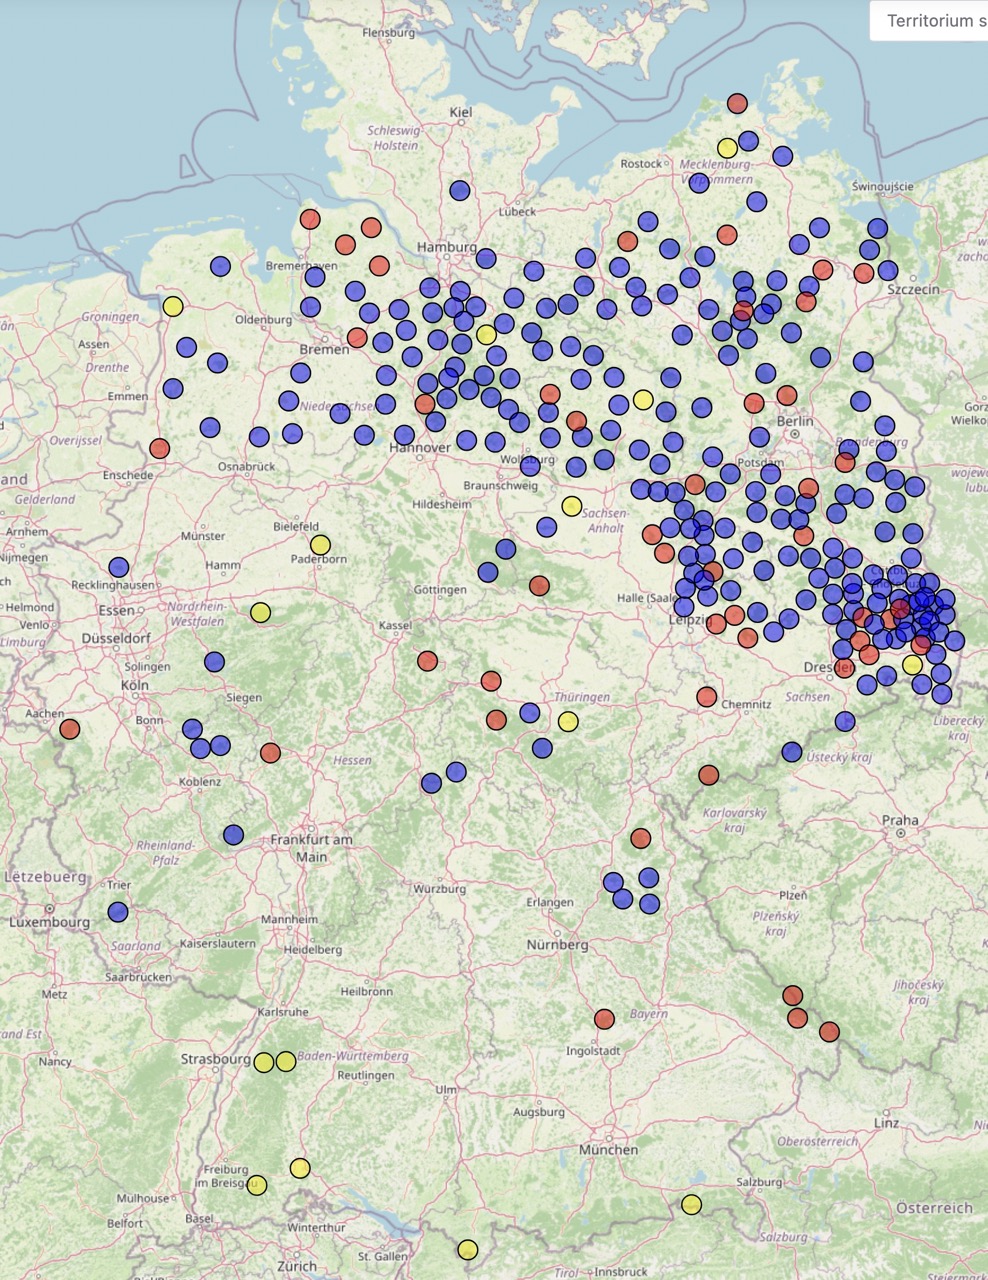Select the blue marker east of Trier

[118, 912]
